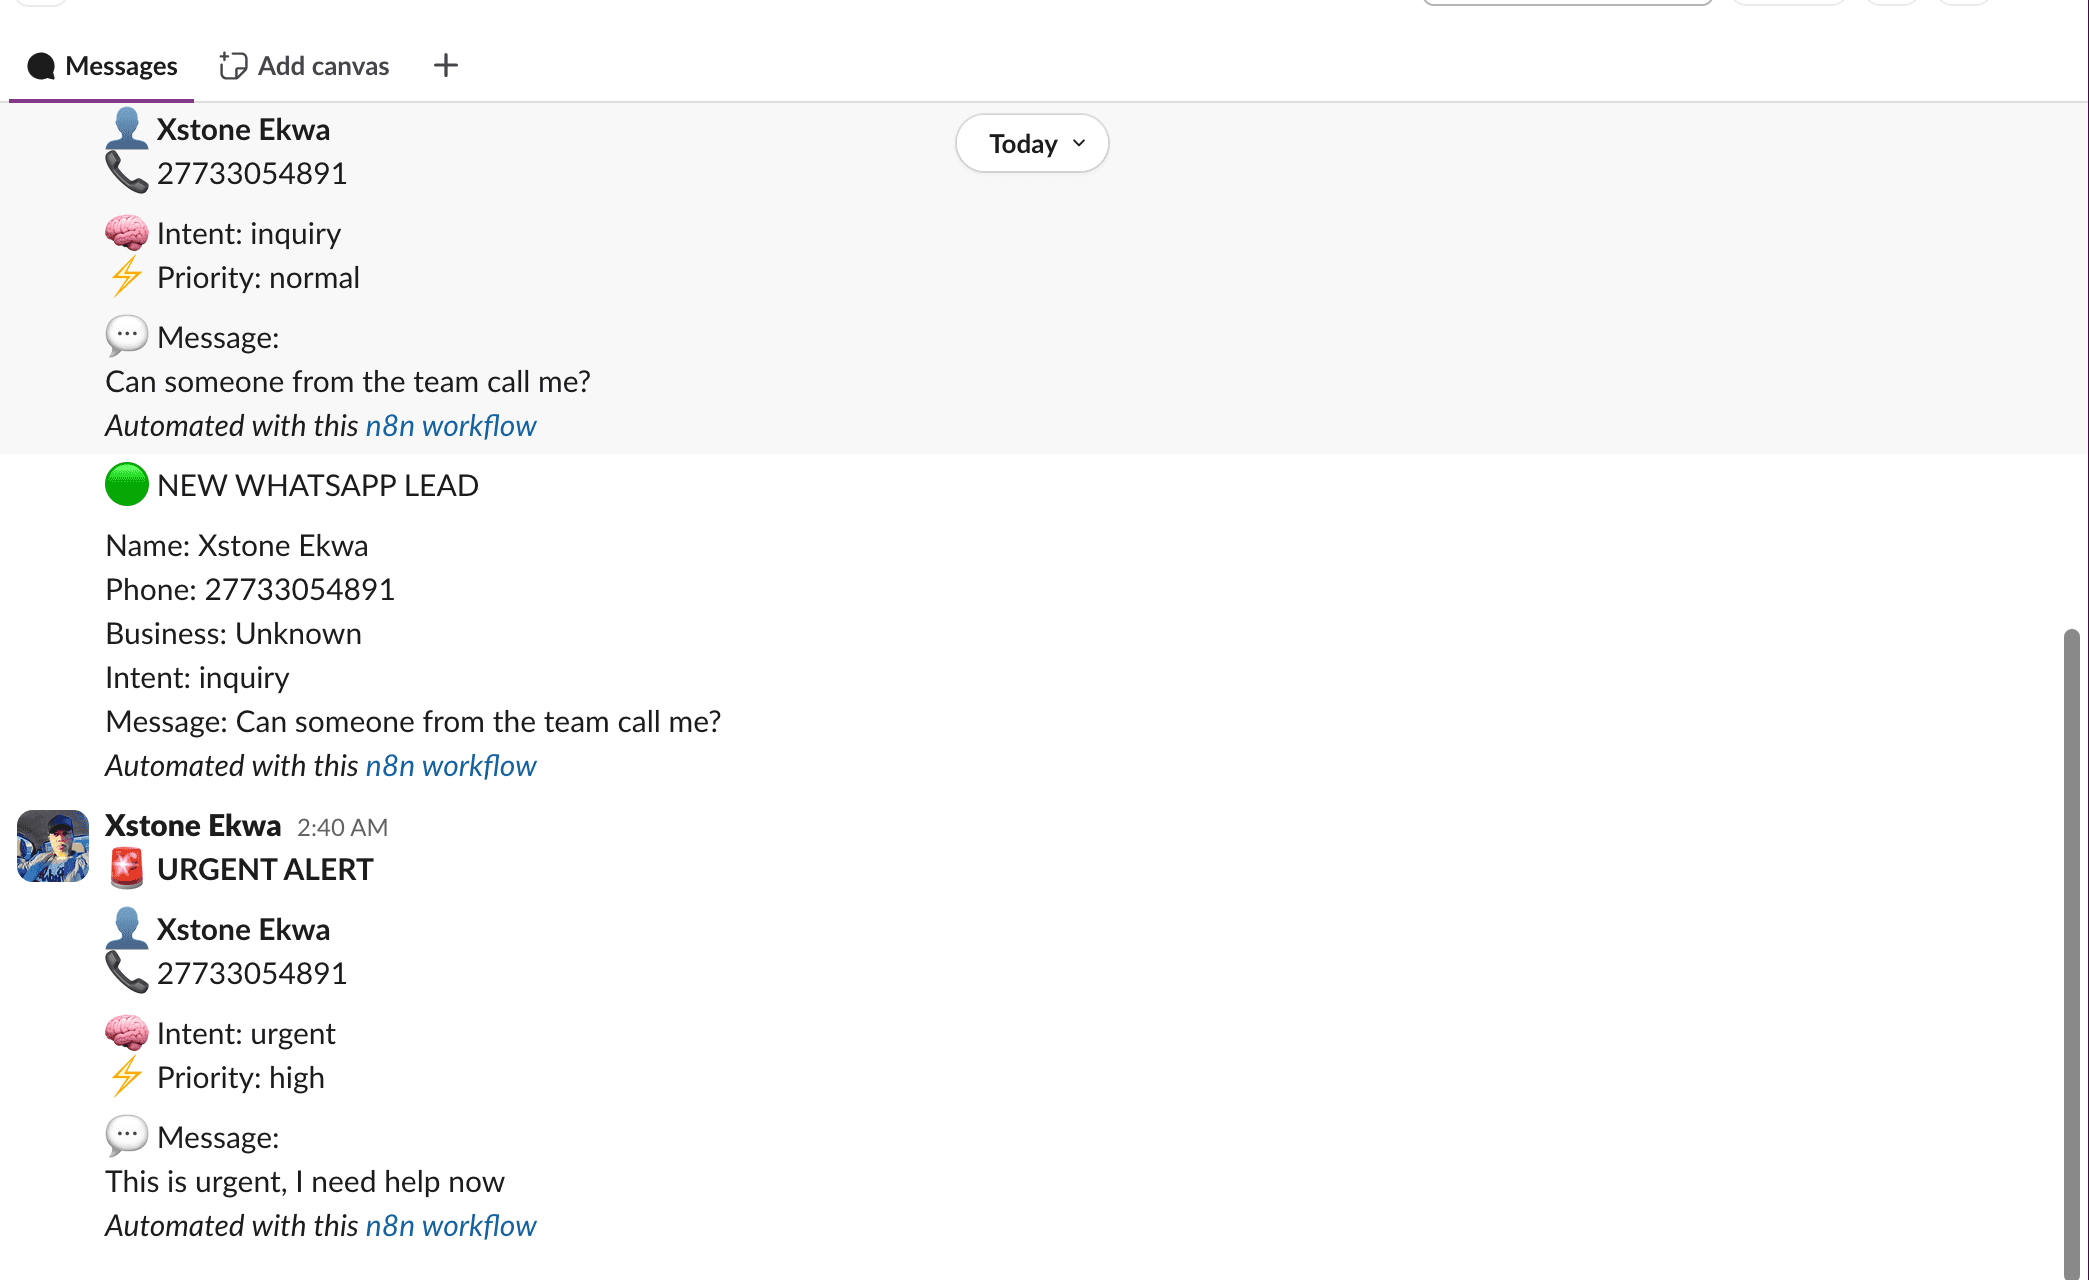
Task: Click the 2:40 AM message timestamp
Action: 342,827
